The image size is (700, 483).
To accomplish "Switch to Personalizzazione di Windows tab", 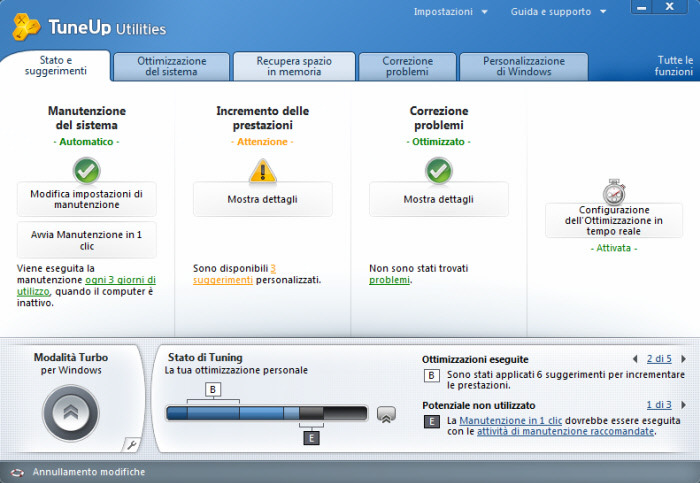I will (524, 67).
